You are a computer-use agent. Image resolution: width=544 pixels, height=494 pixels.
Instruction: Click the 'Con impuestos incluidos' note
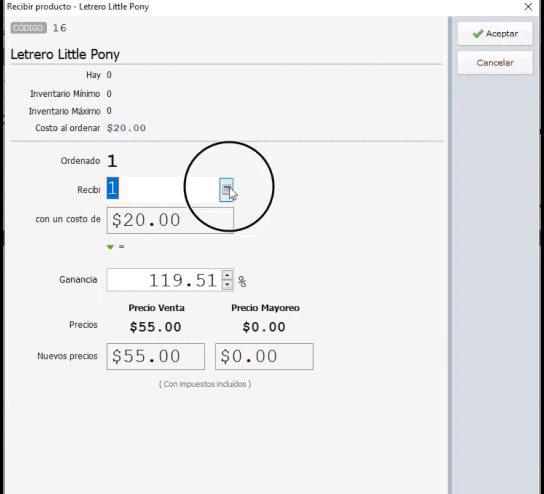(205, 384)
